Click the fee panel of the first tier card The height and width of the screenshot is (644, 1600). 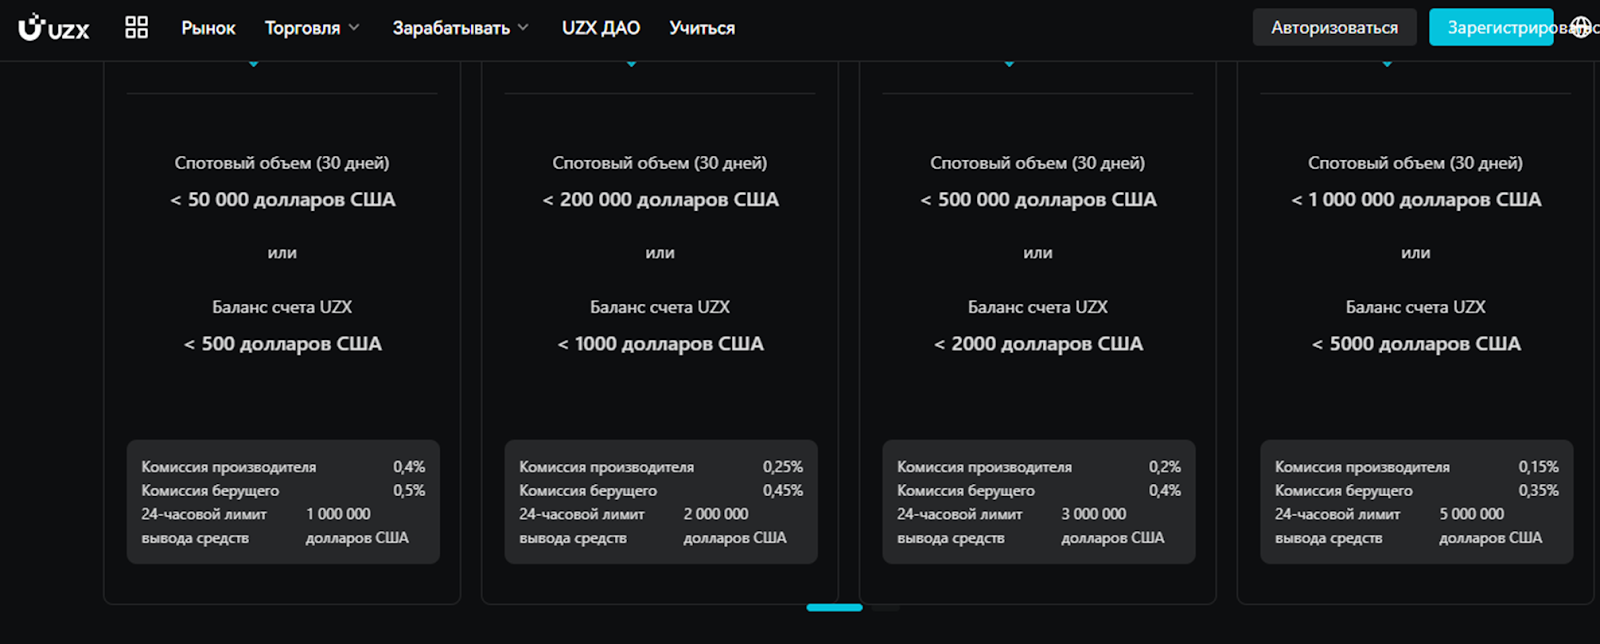(x=282, y=500)
